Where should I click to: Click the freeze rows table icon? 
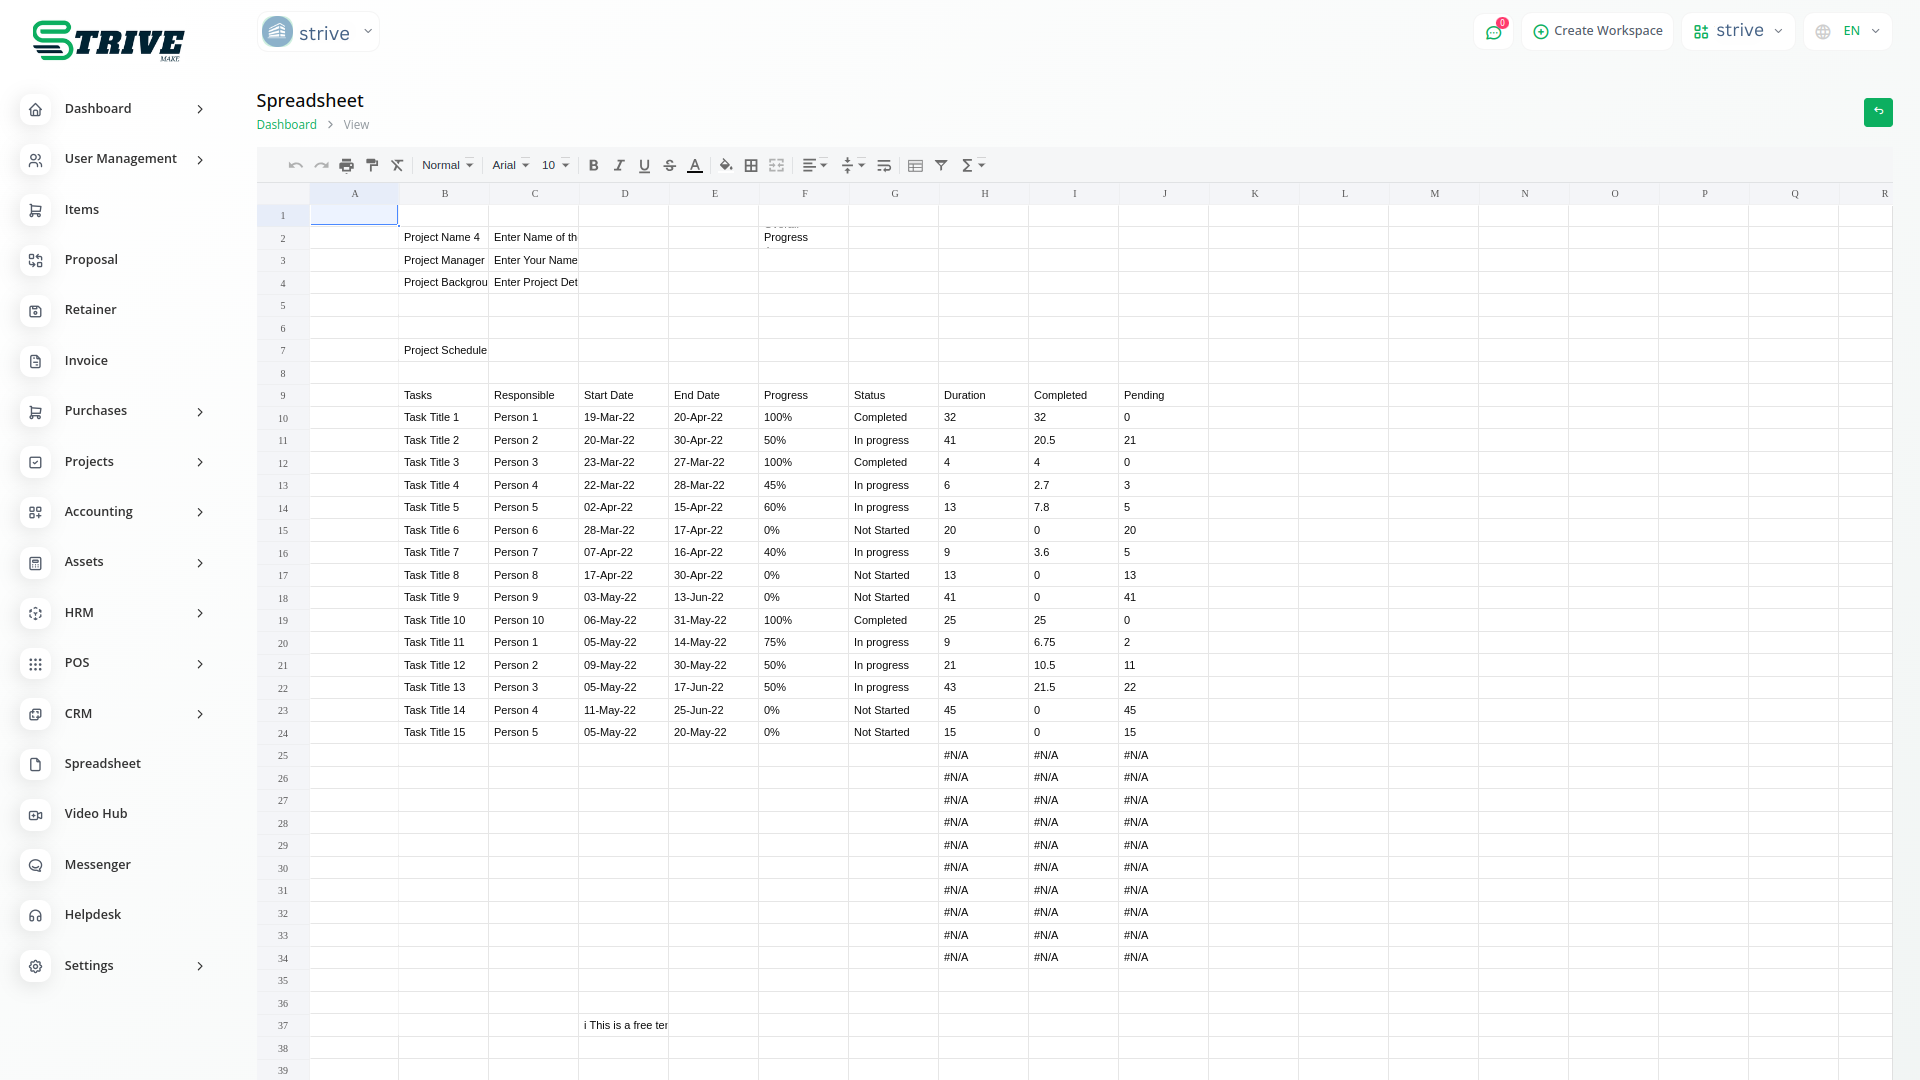tap(915, 166)
